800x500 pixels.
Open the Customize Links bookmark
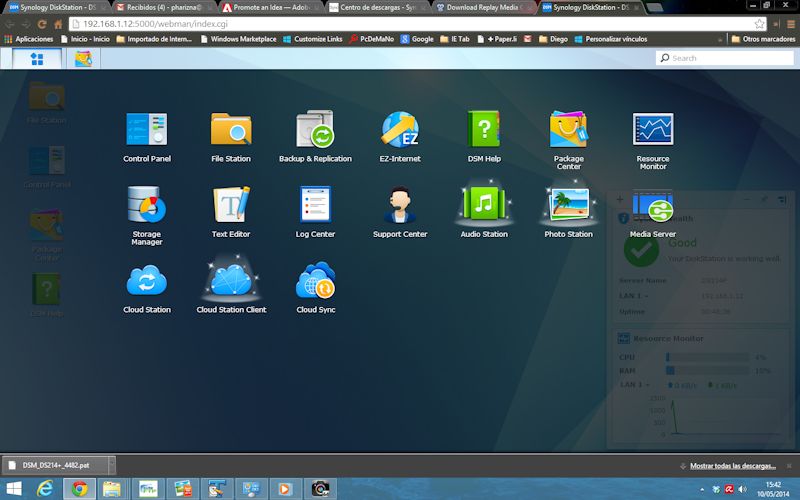point(313,39)
